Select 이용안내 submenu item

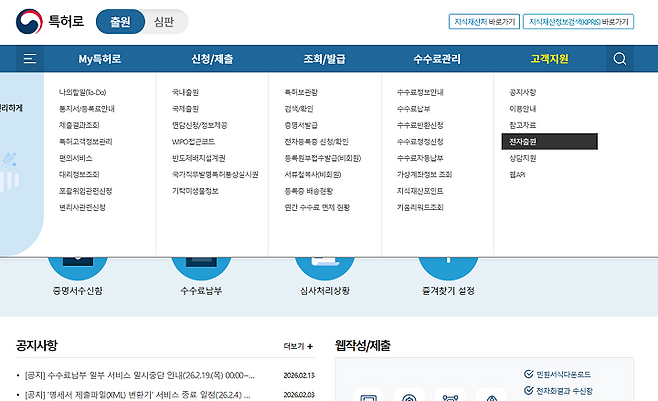pyautogui.click(x=522, y=109)
